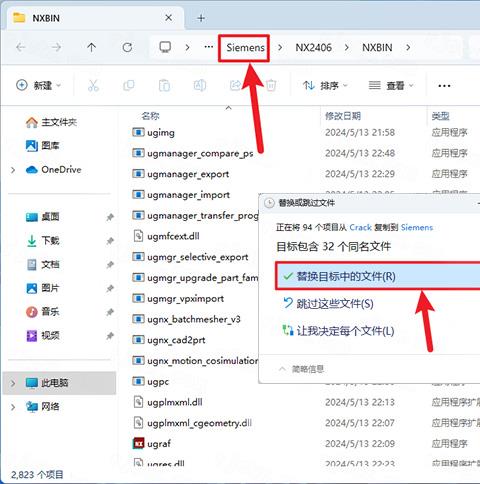The image size is (480, 484).
Task: Click Siemens in the address breadcrumb
Action: 245,48
